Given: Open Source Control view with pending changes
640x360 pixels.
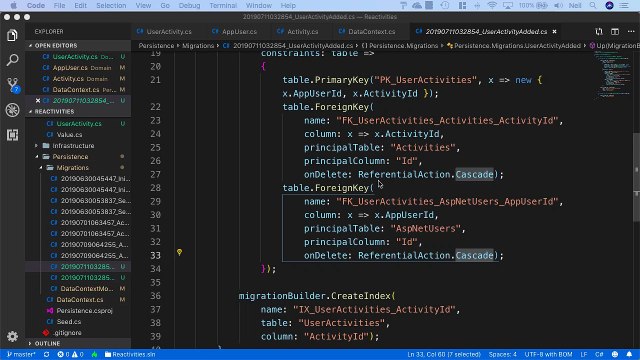Looking at the screenshot, I should tap(13, 85).
